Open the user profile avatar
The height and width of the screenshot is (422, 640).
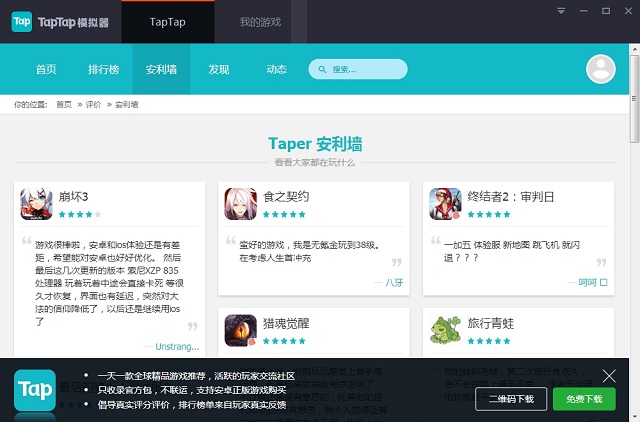(x=601, y=69)
